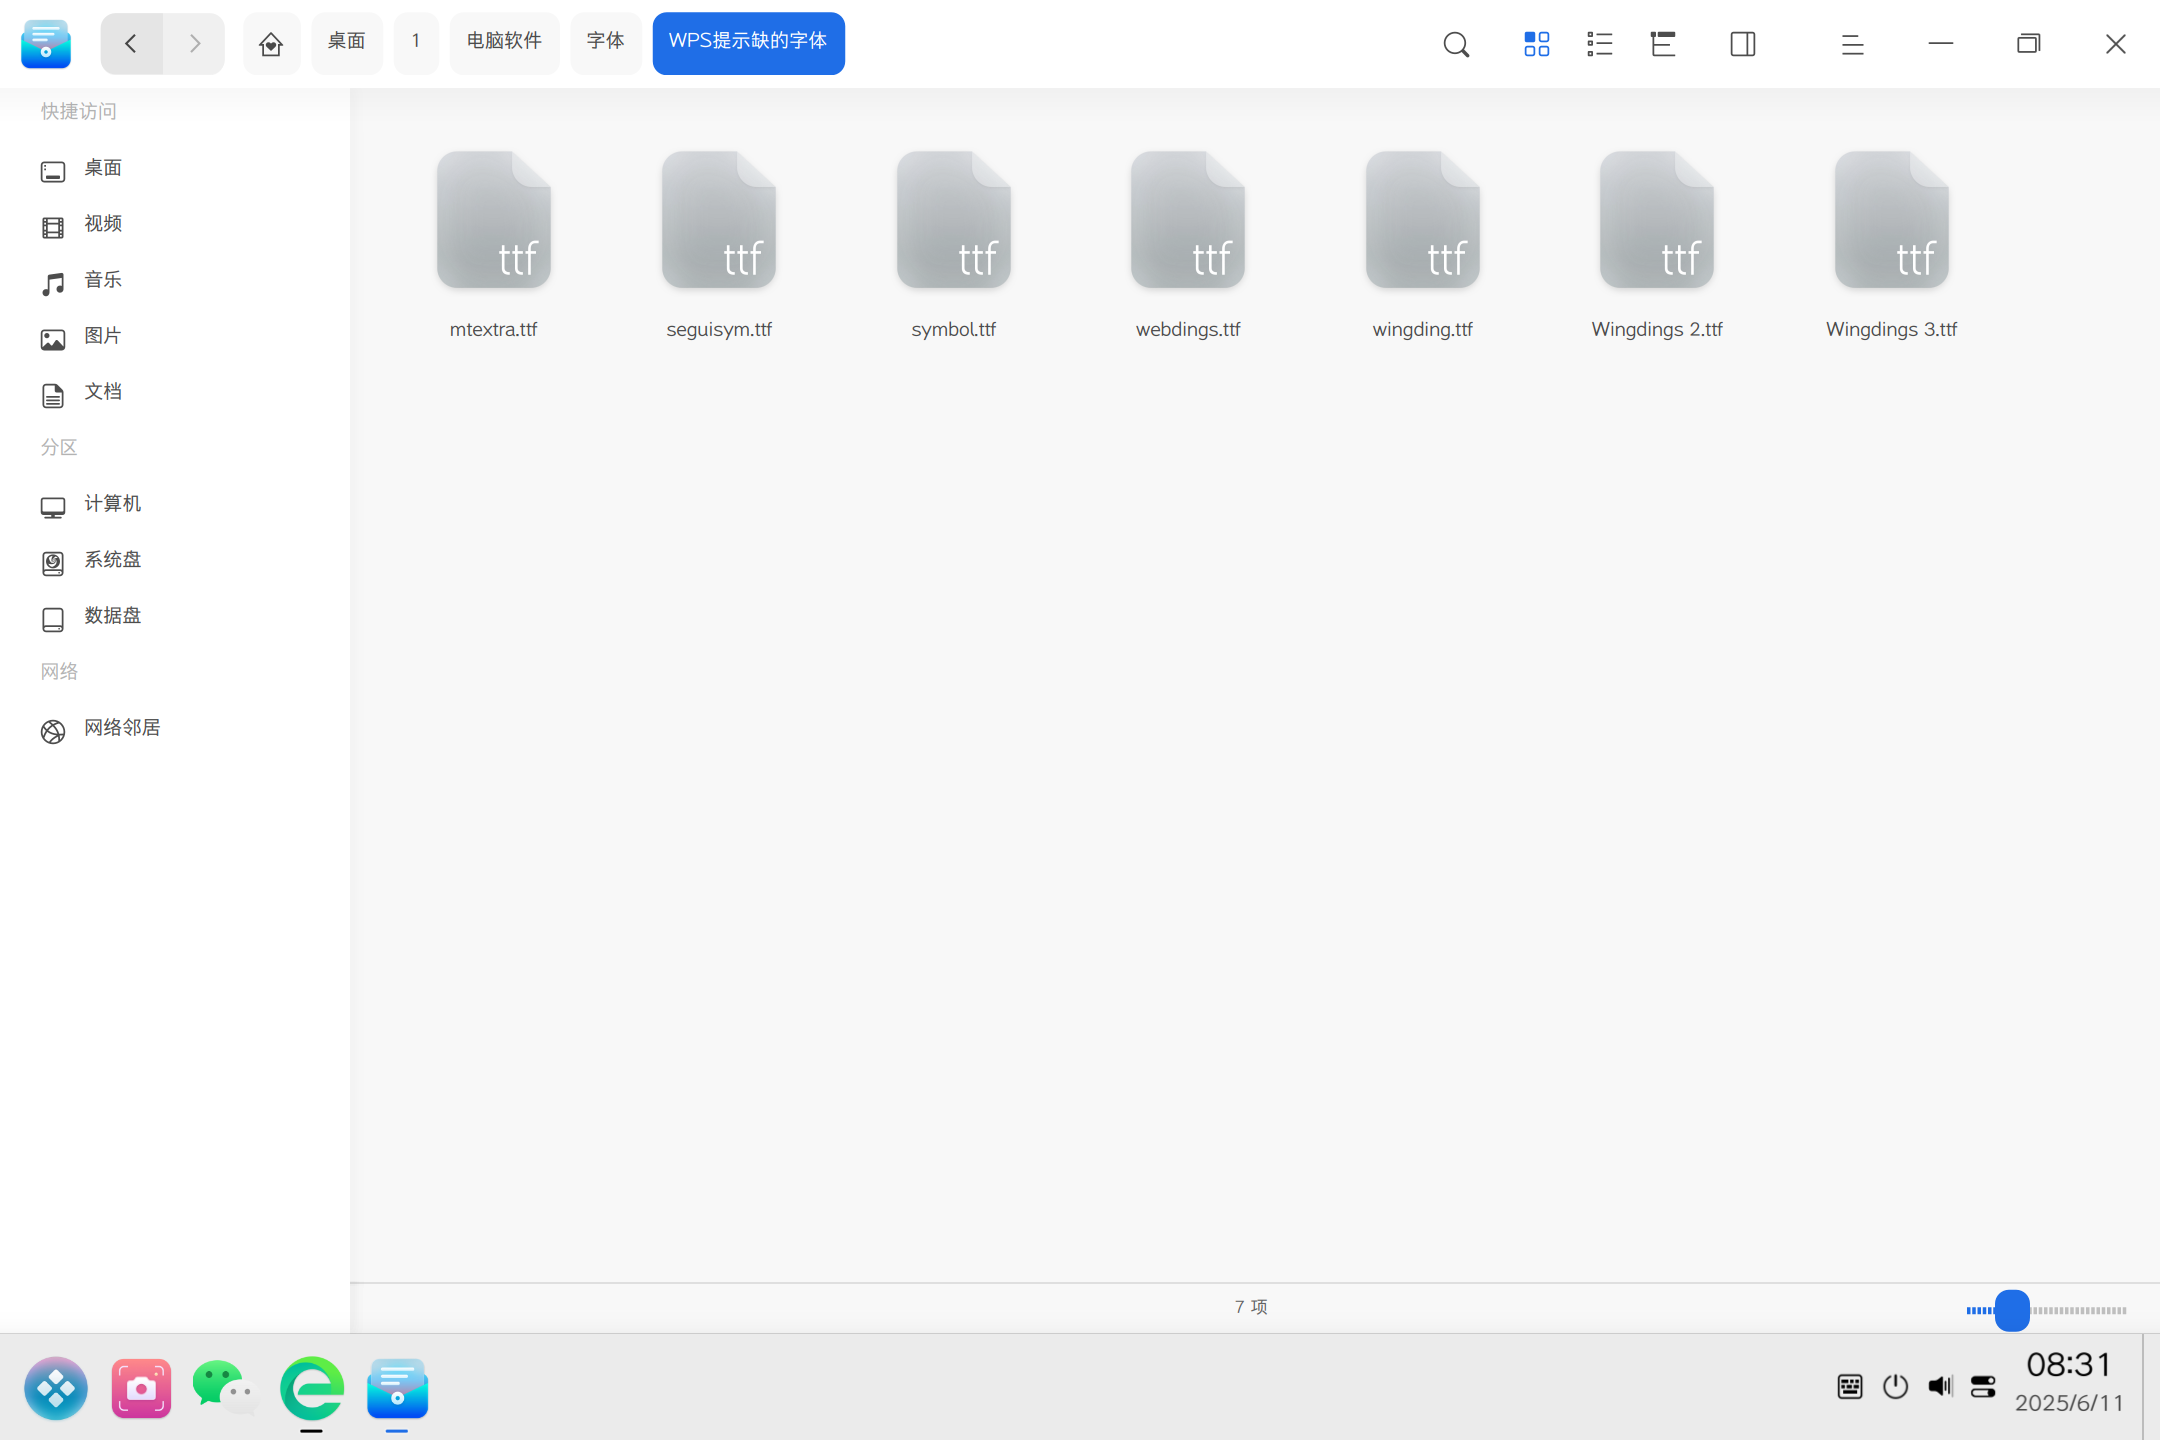Go back to the previous folder
The height and width of the screenshot is (1440, 2160).
pos(131,43)
